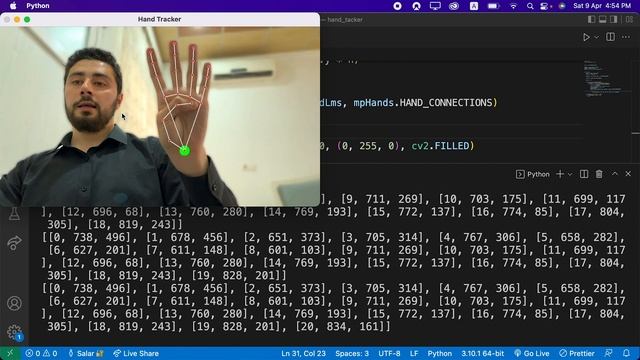The image size is (640, 360).
Task: Open the Accounts icon
Action: (14, 303)
